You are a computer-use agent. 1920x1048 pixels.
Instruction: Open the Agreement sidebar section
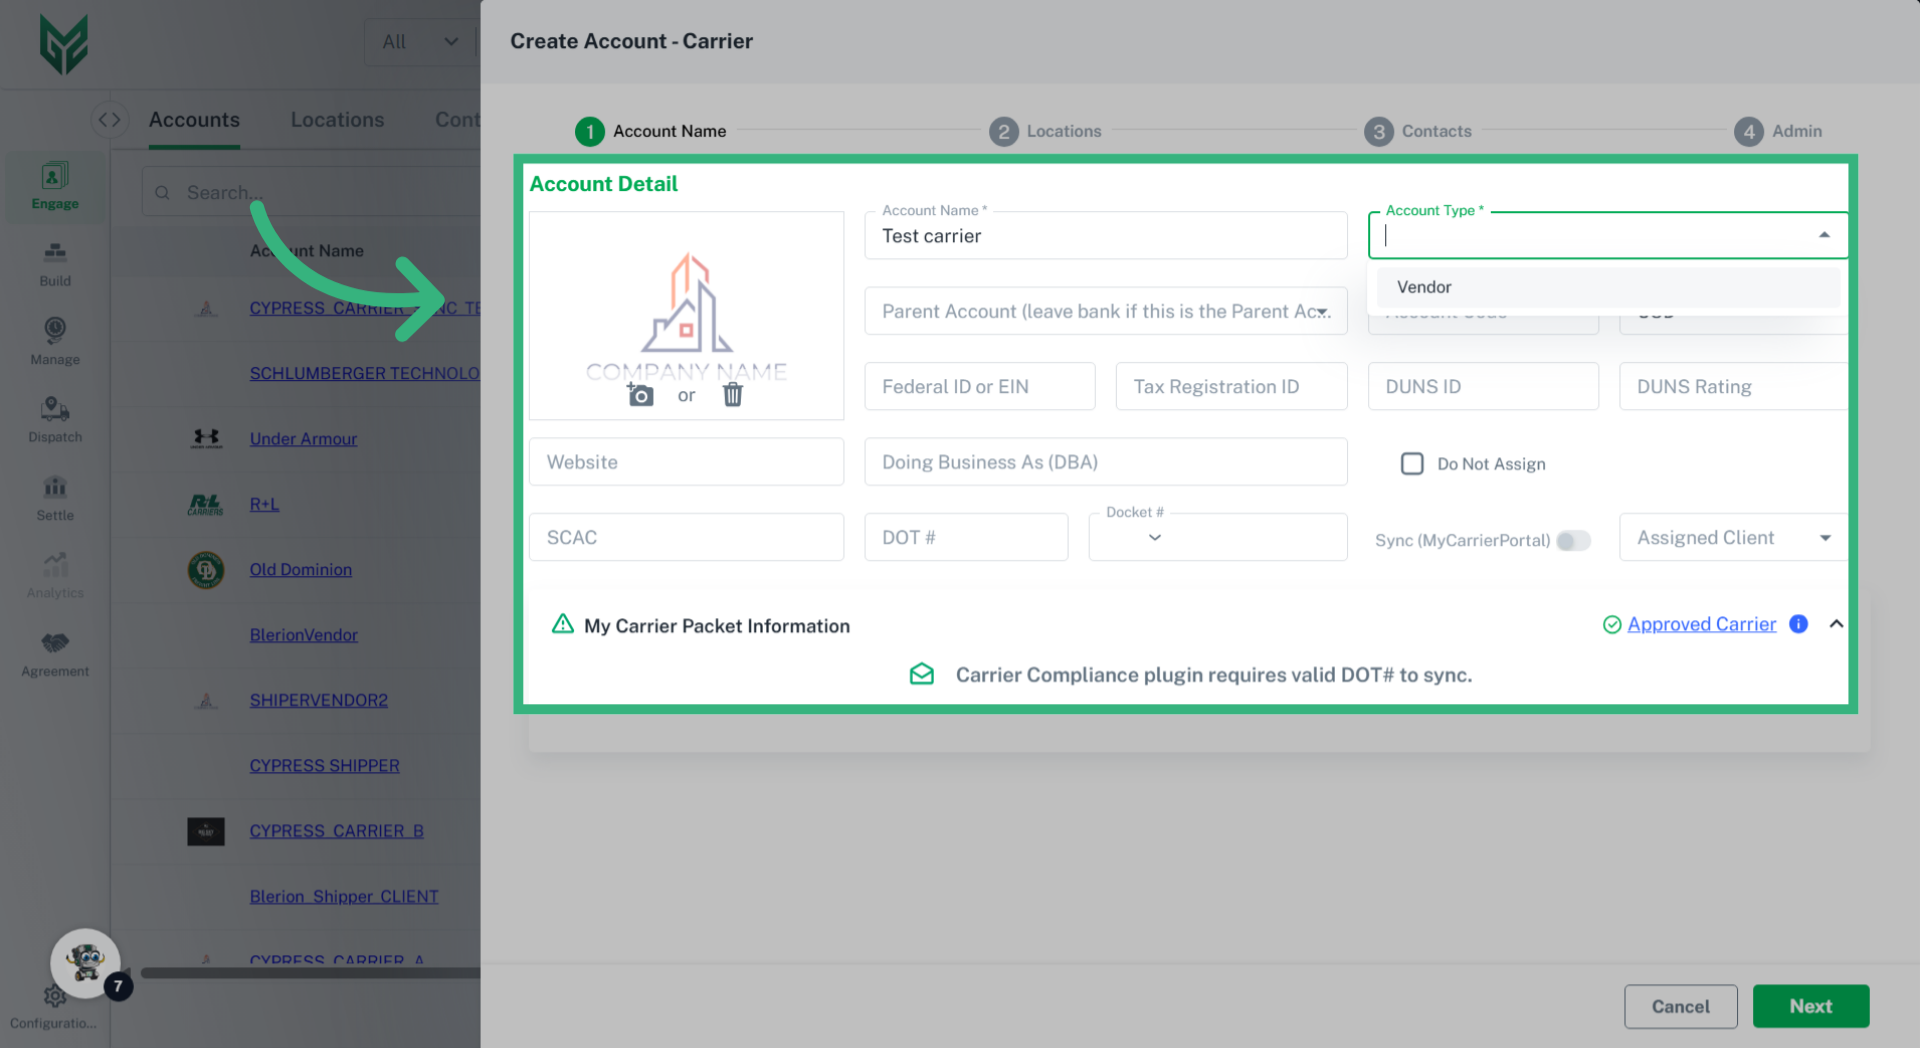[x=55, y=654]
